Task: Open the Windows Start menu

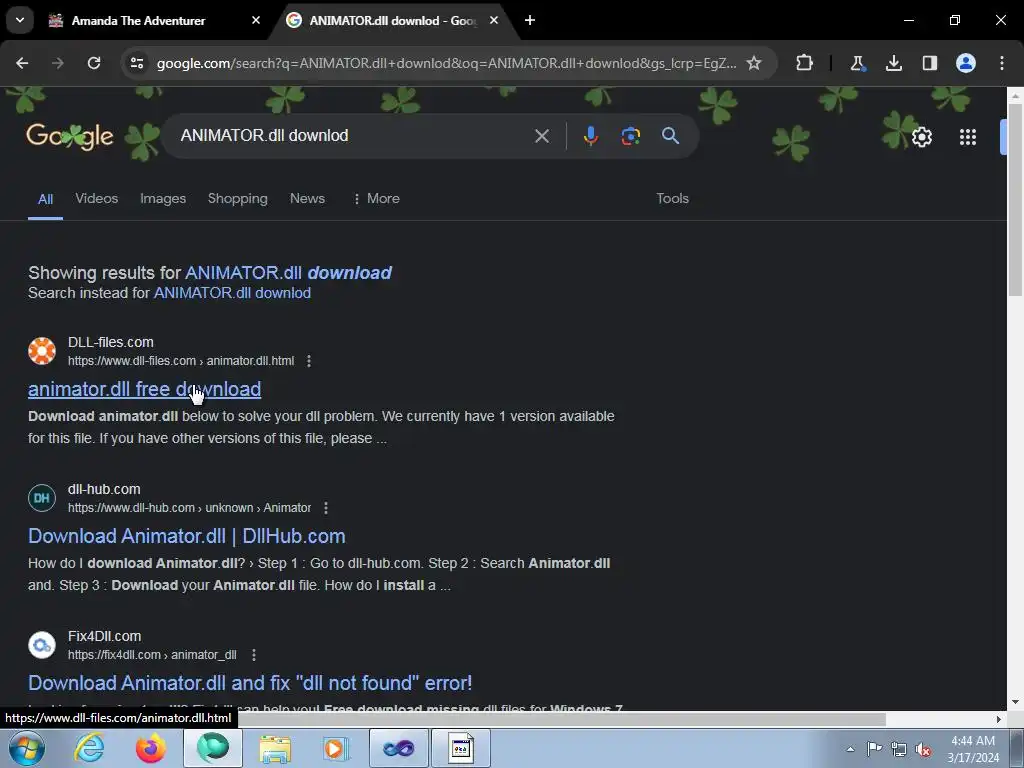Action: point(27,748)
